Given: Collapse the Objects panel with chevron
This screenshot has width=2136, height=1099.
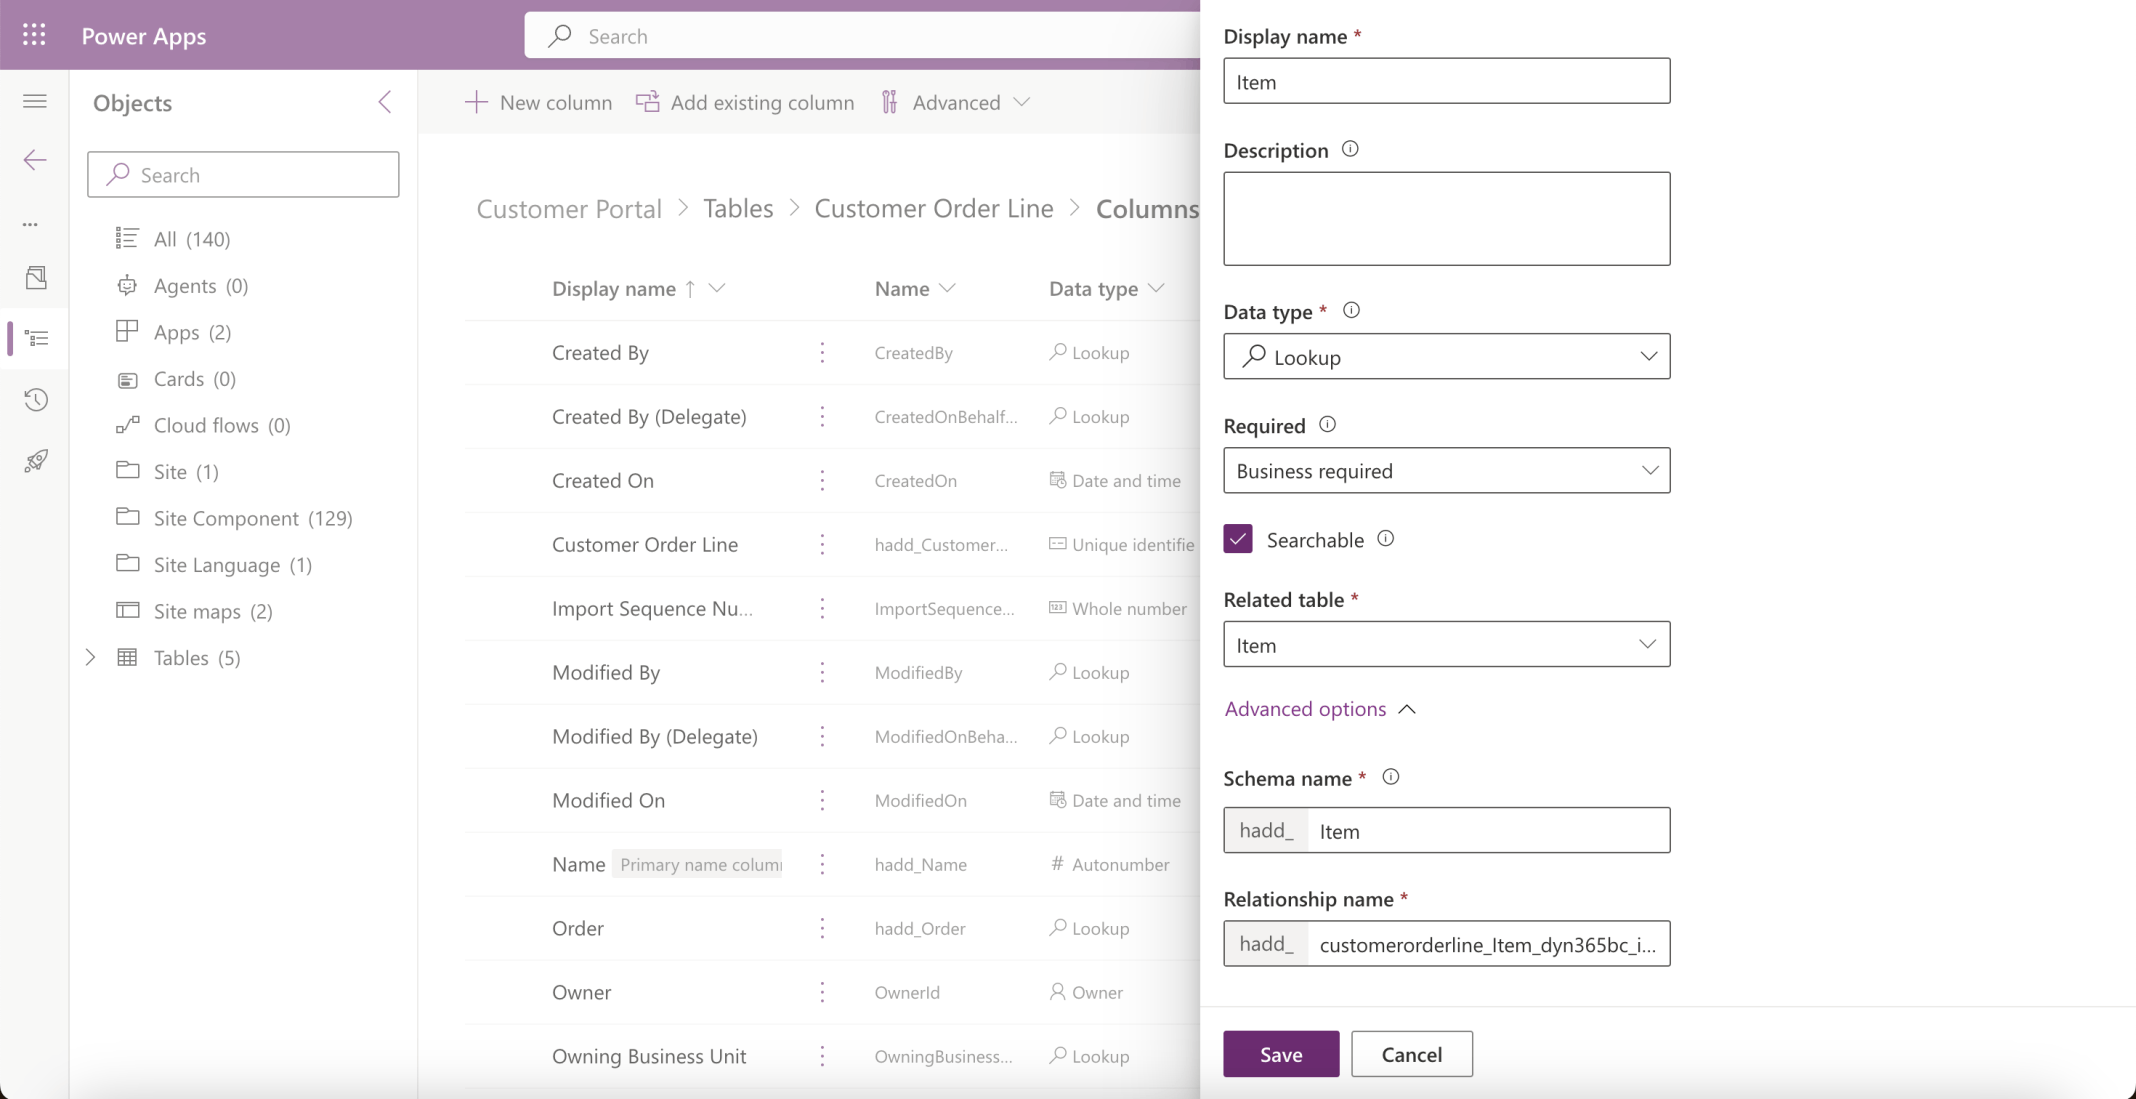Looking at the screenshot, I should (385, 102).
